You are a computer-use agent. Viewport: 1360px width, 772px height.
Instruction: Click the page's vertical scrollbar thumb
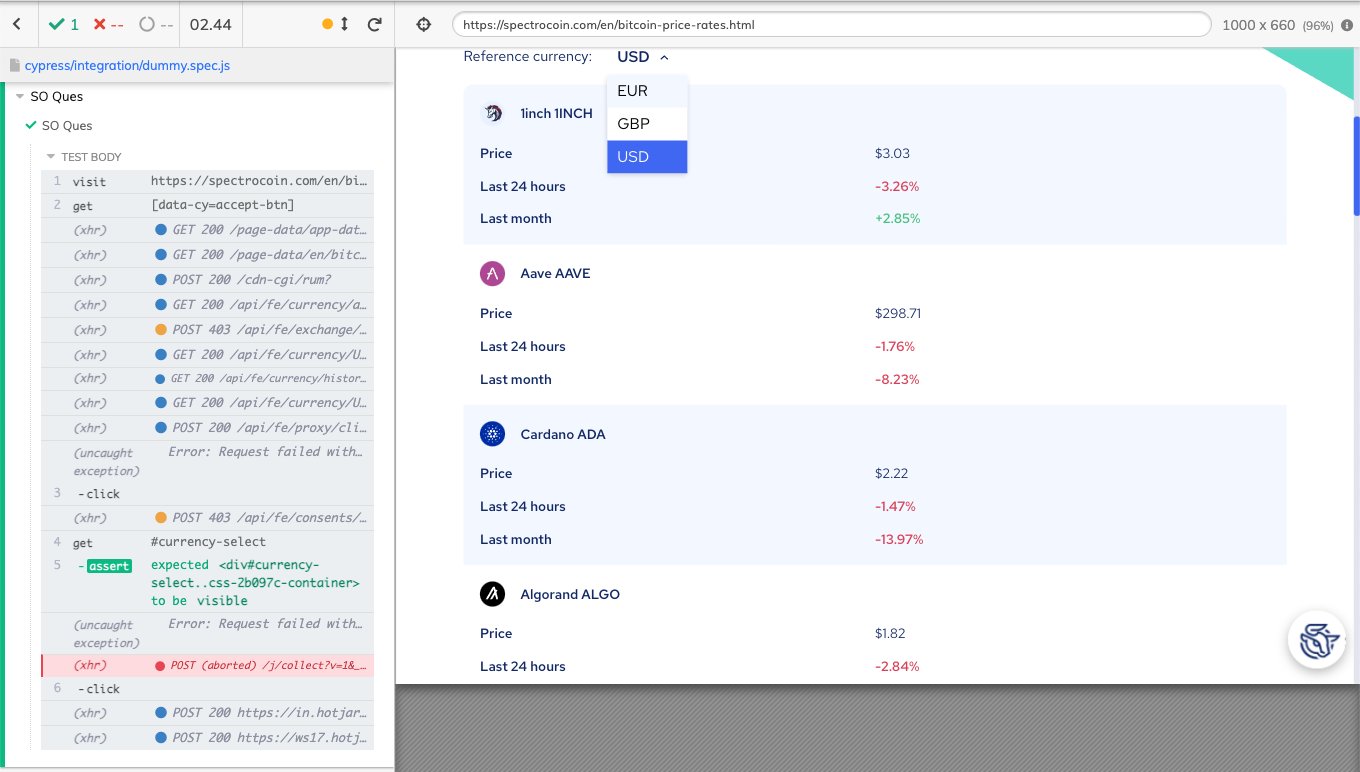coord(1356,165)
